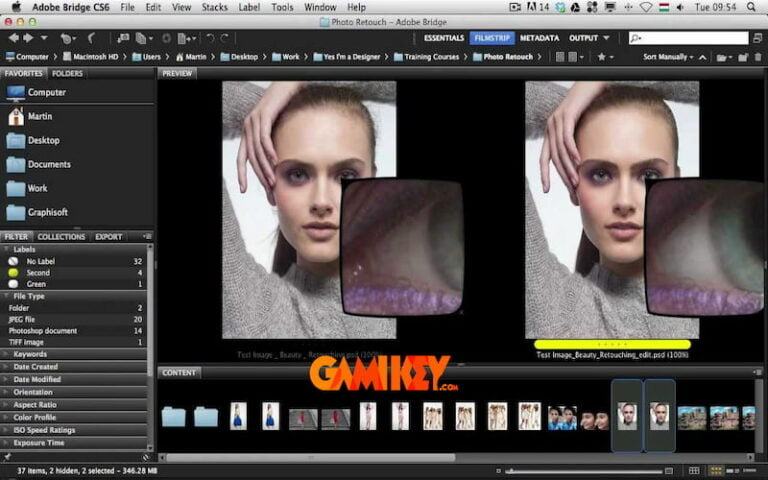Expand chevron after Photo Retouch breadcrumb
The width and height of the screenshot is (768, 480).
point(539,57)
